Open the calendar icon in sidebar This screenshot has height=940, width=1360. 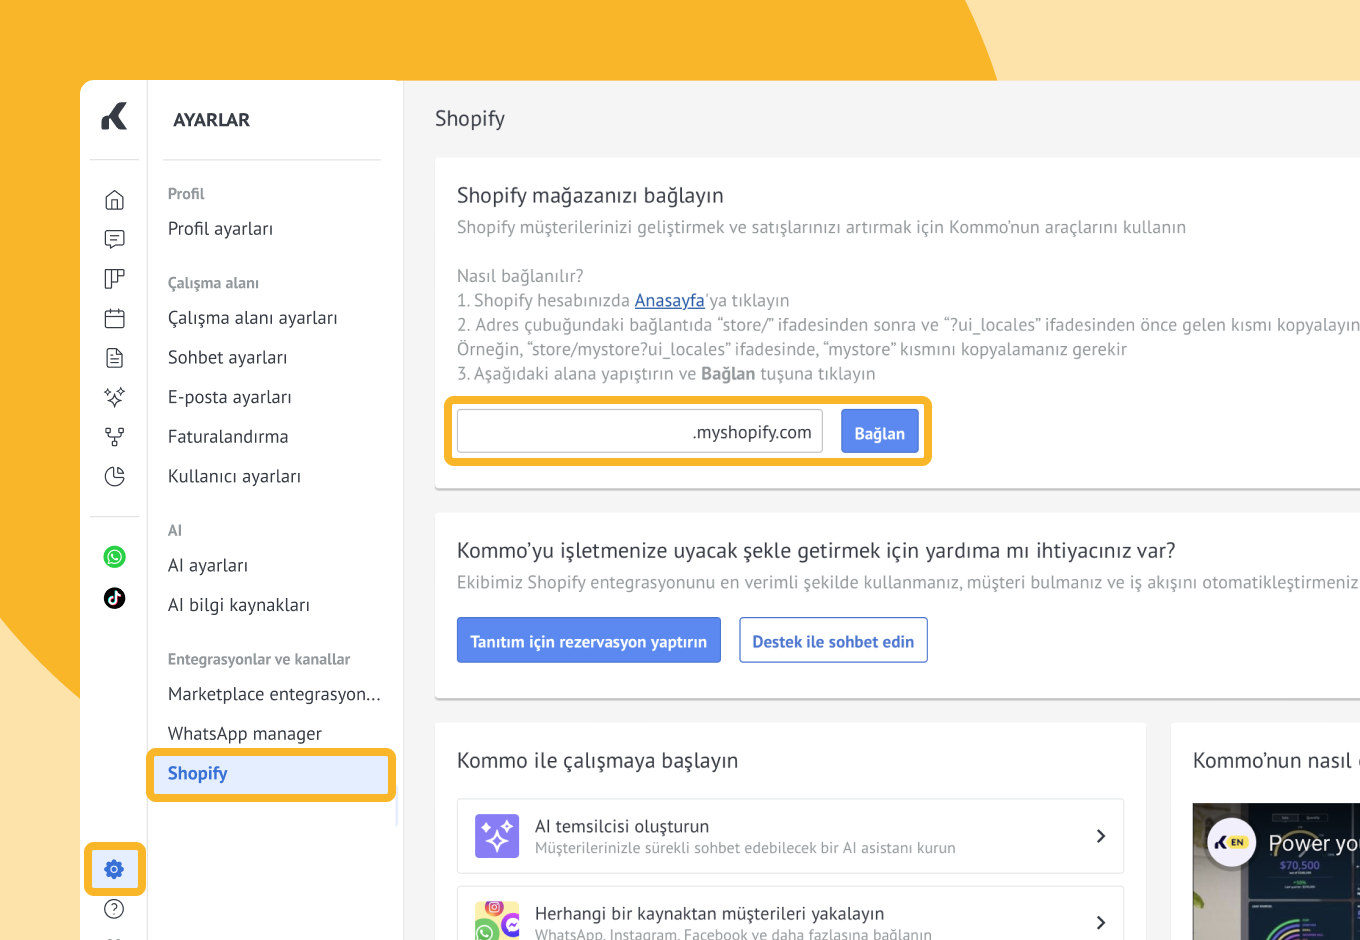click(x=115, y=319)
